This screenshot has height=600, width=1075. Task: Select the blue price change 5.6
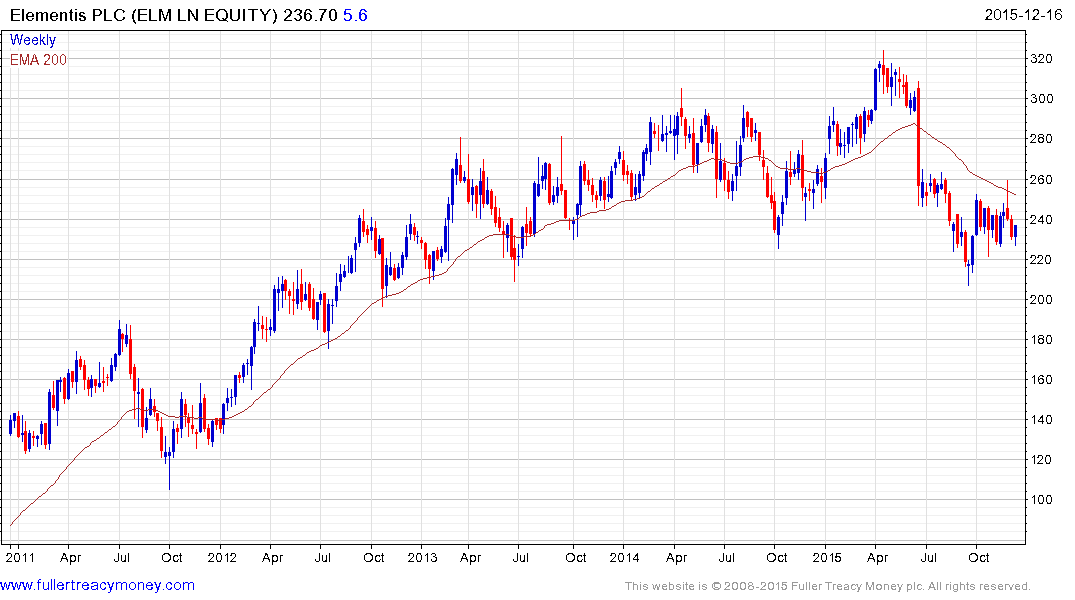(355, 15)
